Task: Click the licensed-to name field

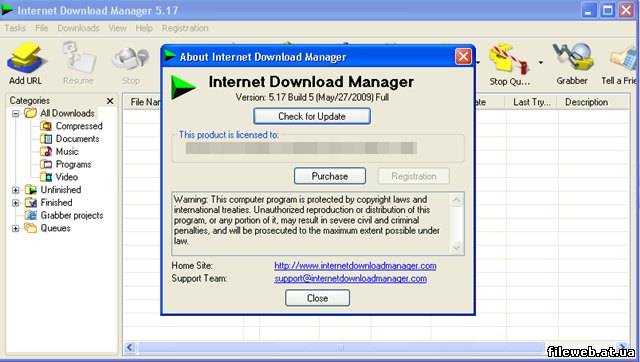Action: coord(301,148)
